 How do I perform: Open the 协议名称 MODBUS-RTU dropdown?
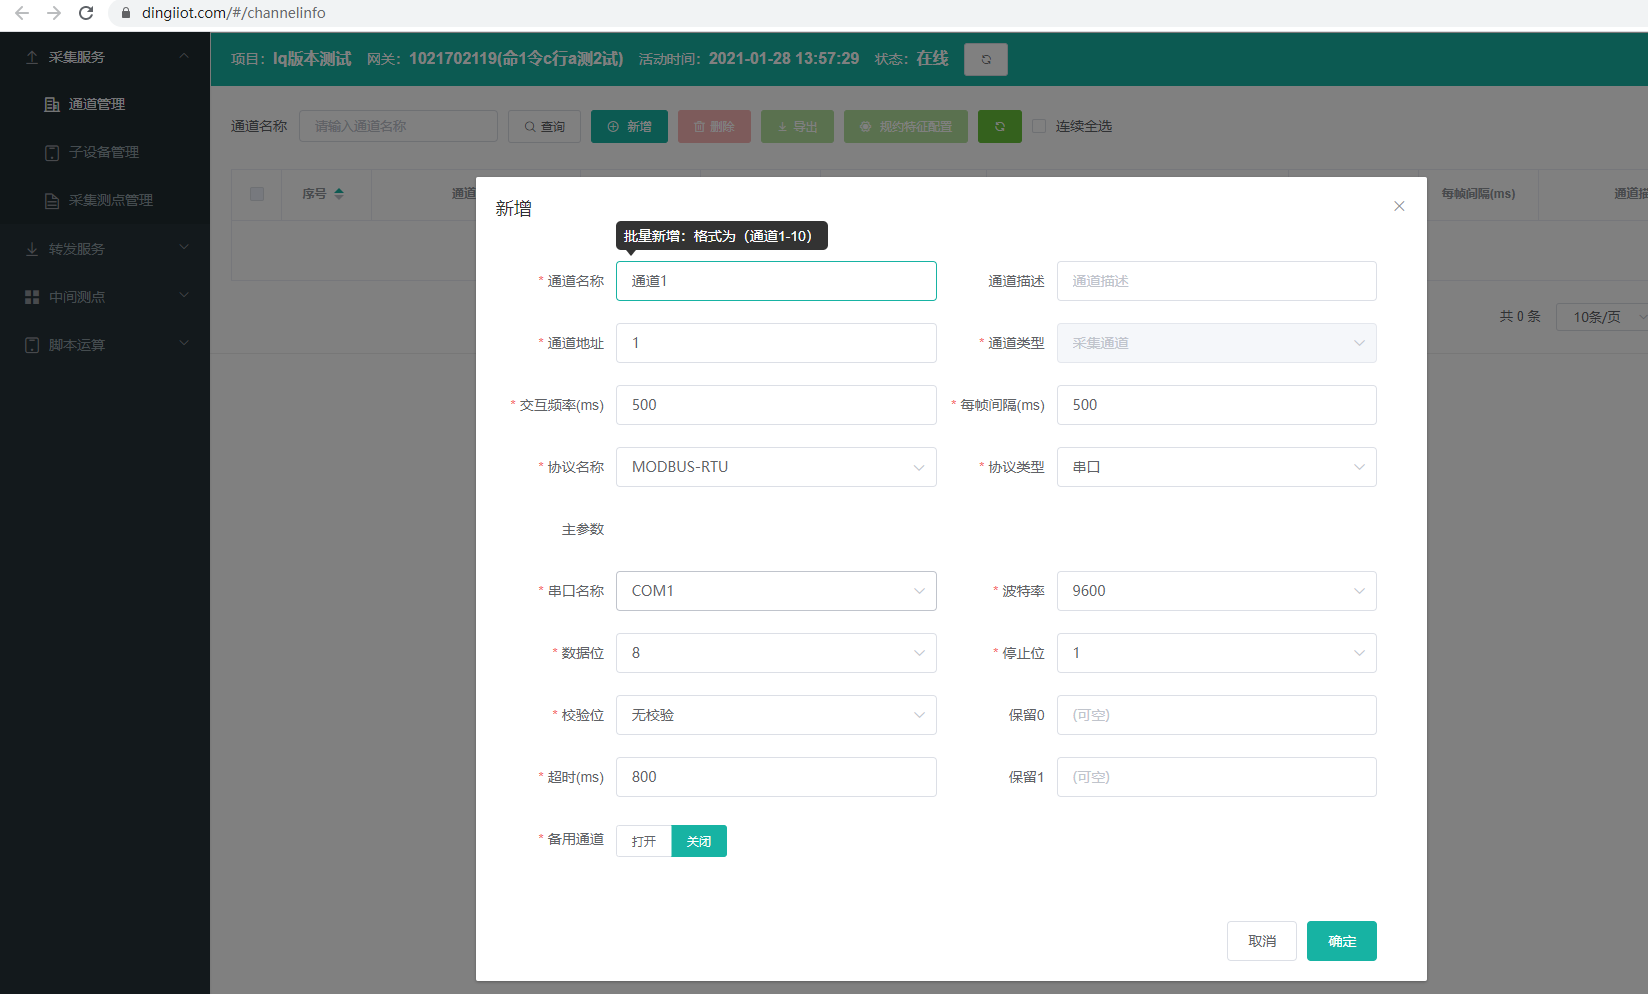point(776,467)
